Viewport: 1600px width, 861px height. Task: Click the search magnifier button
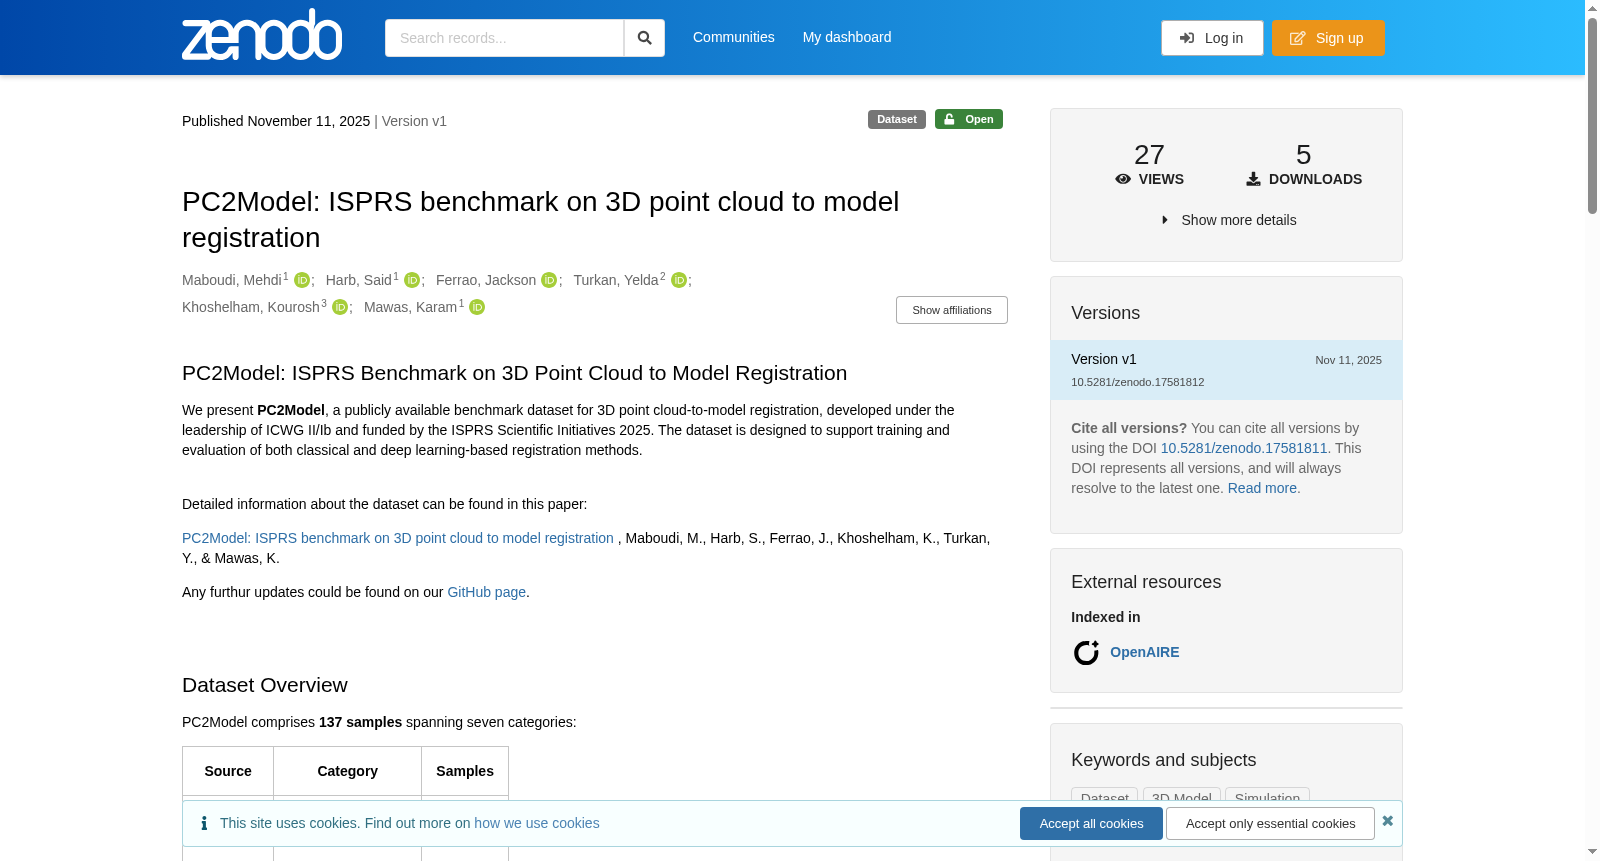click(x=644, y=38)
